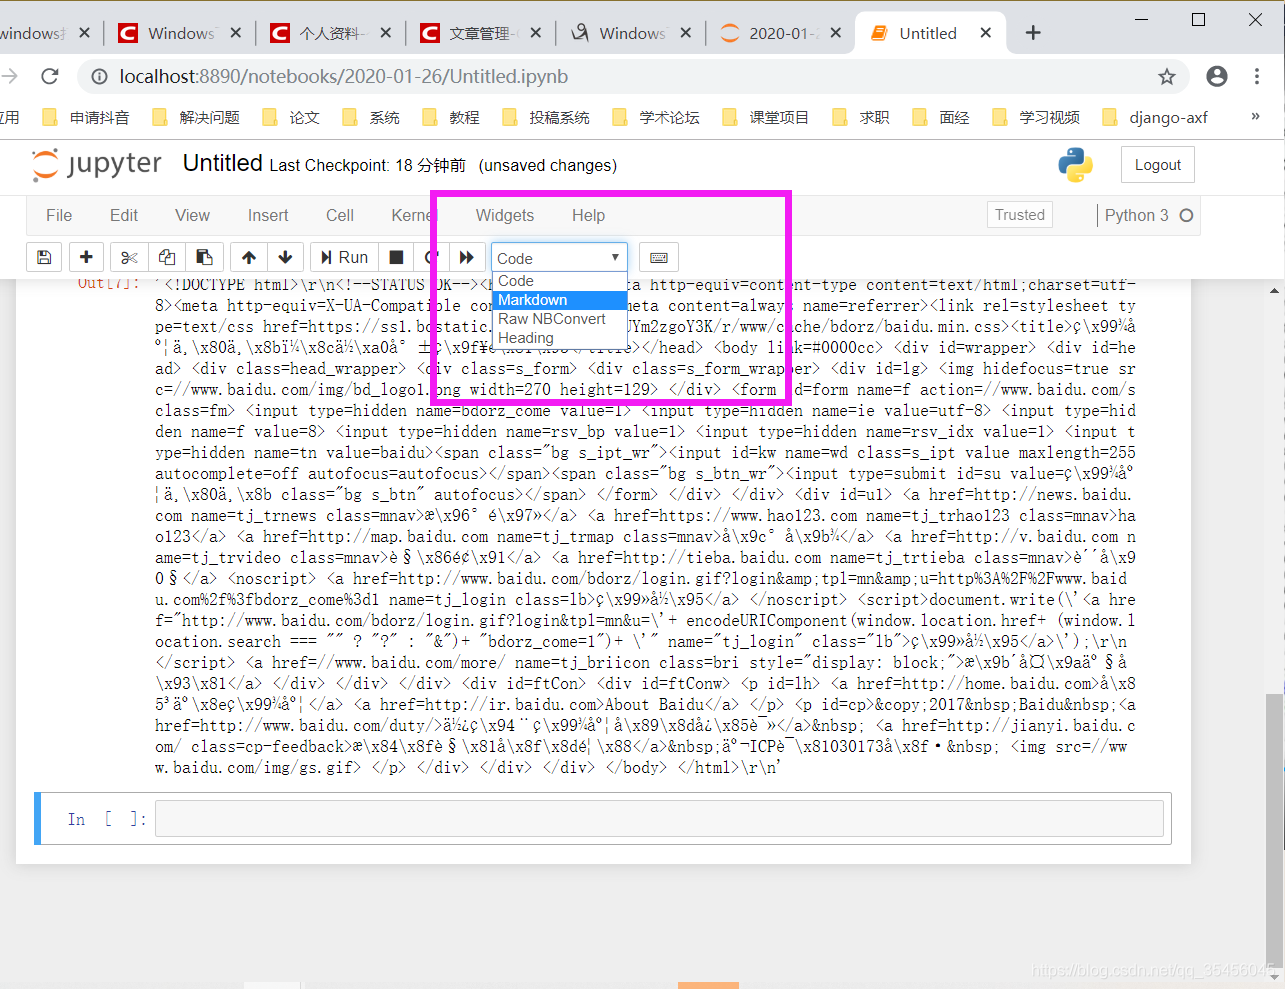Open the django-axf bookmark folder
The width and height of the screenshot is (1285, 989).
point(1155,117)
